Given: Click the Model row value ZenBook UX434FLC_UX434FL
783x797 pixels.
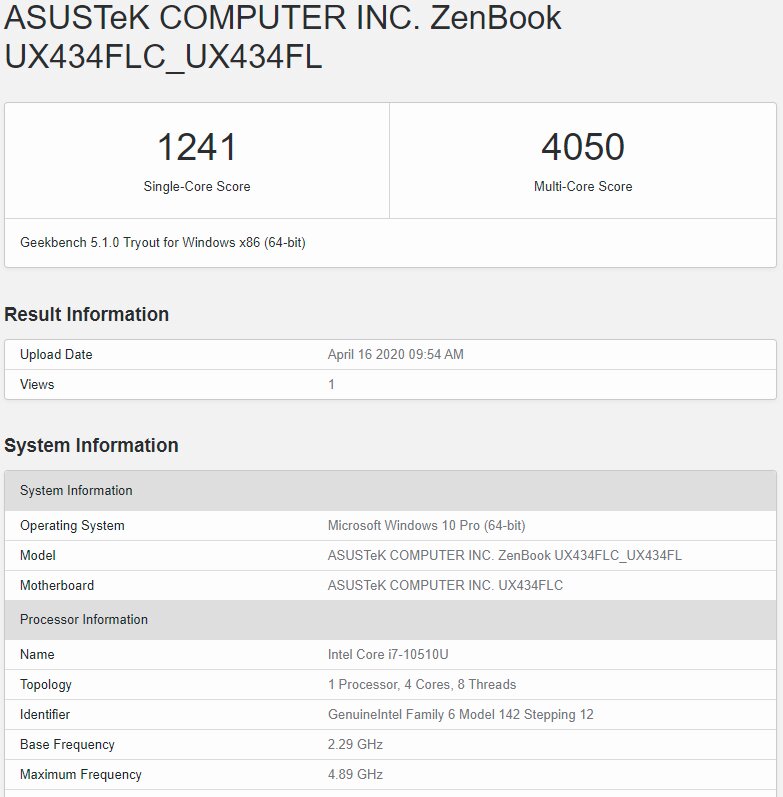Looking at the screenshot, I should (504, 556).
